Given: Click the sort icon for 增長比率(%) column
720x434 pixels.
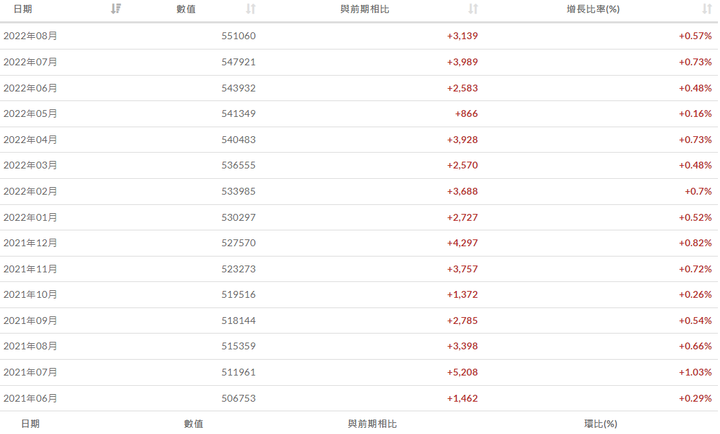Looking at the screenshot, I should (x=707, y=9).
